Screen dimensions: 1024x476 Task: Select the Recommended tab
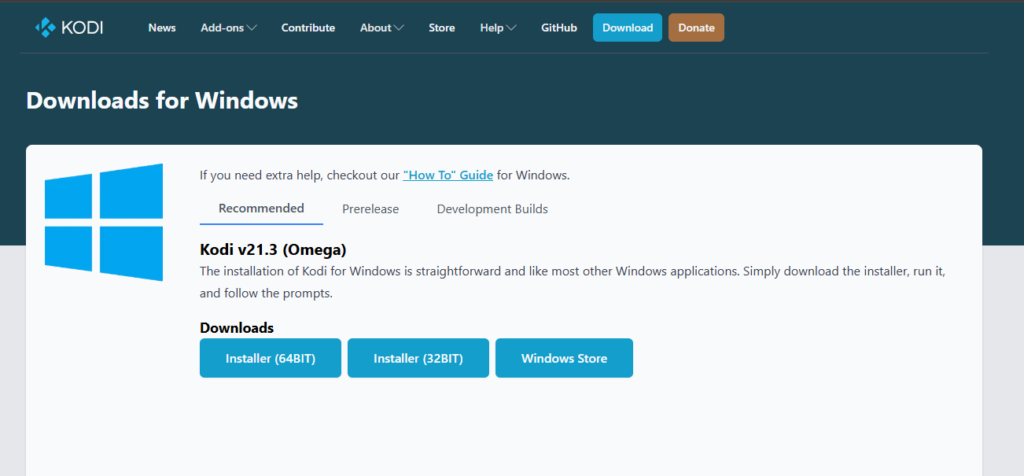point(261,209)
